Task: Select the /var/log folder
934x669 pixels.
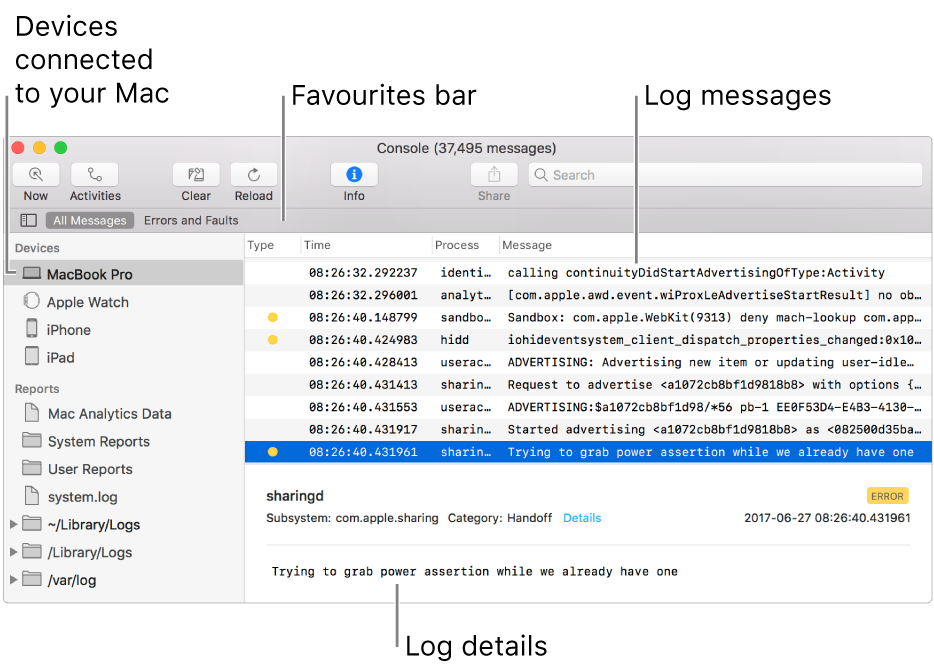Action: click(x=60, y=580)
